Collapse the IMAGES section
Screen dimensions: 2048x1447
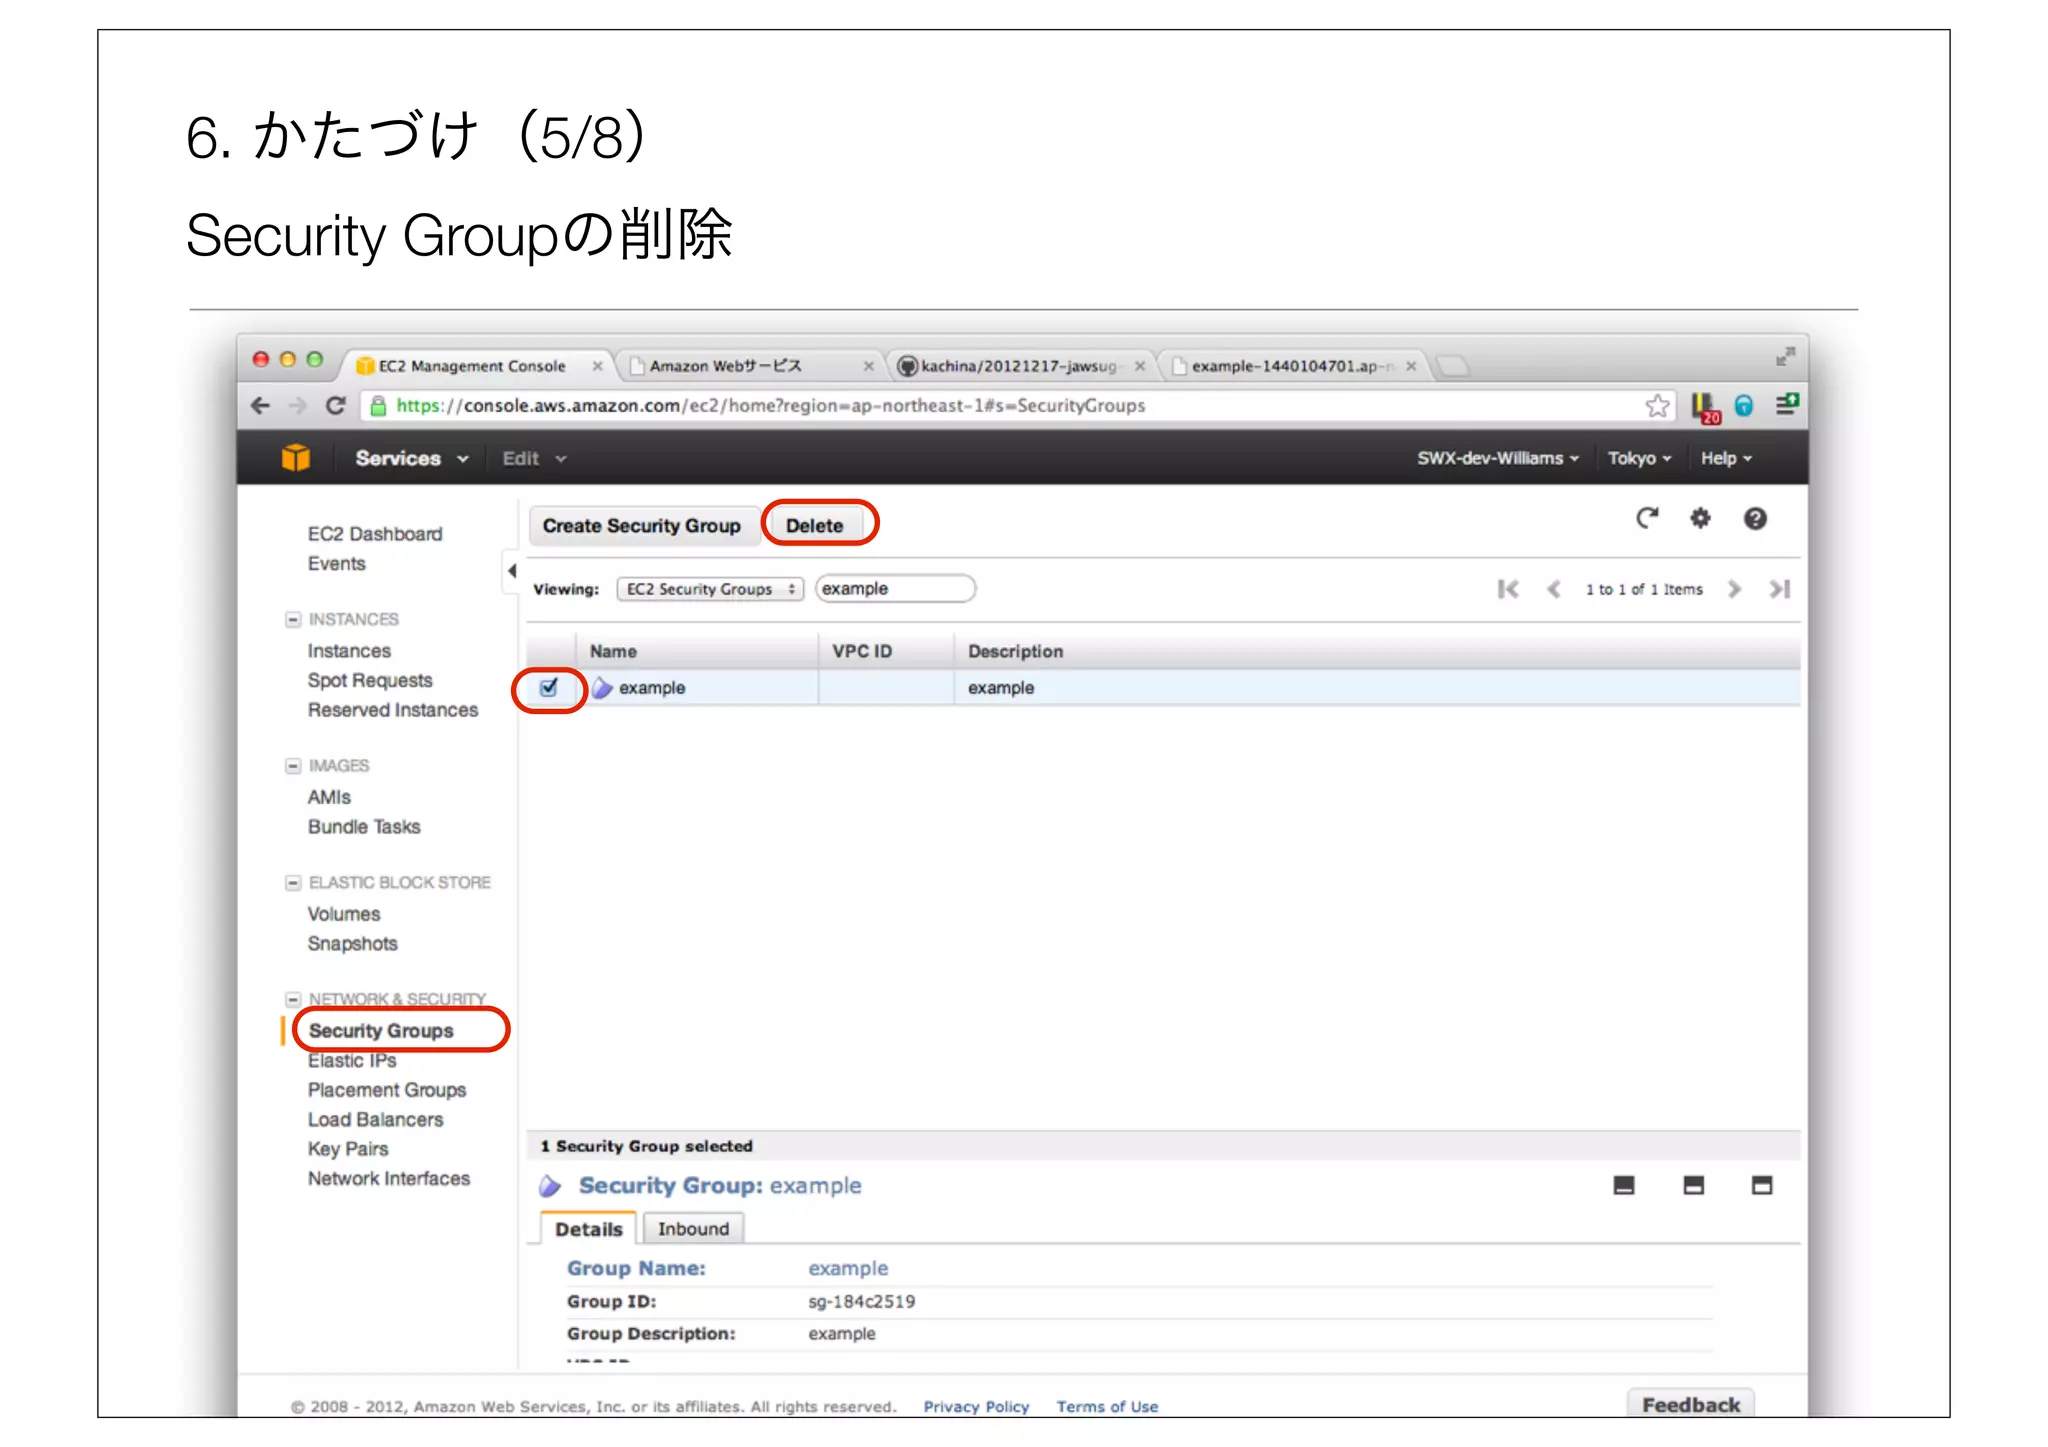tap(293, 766)
